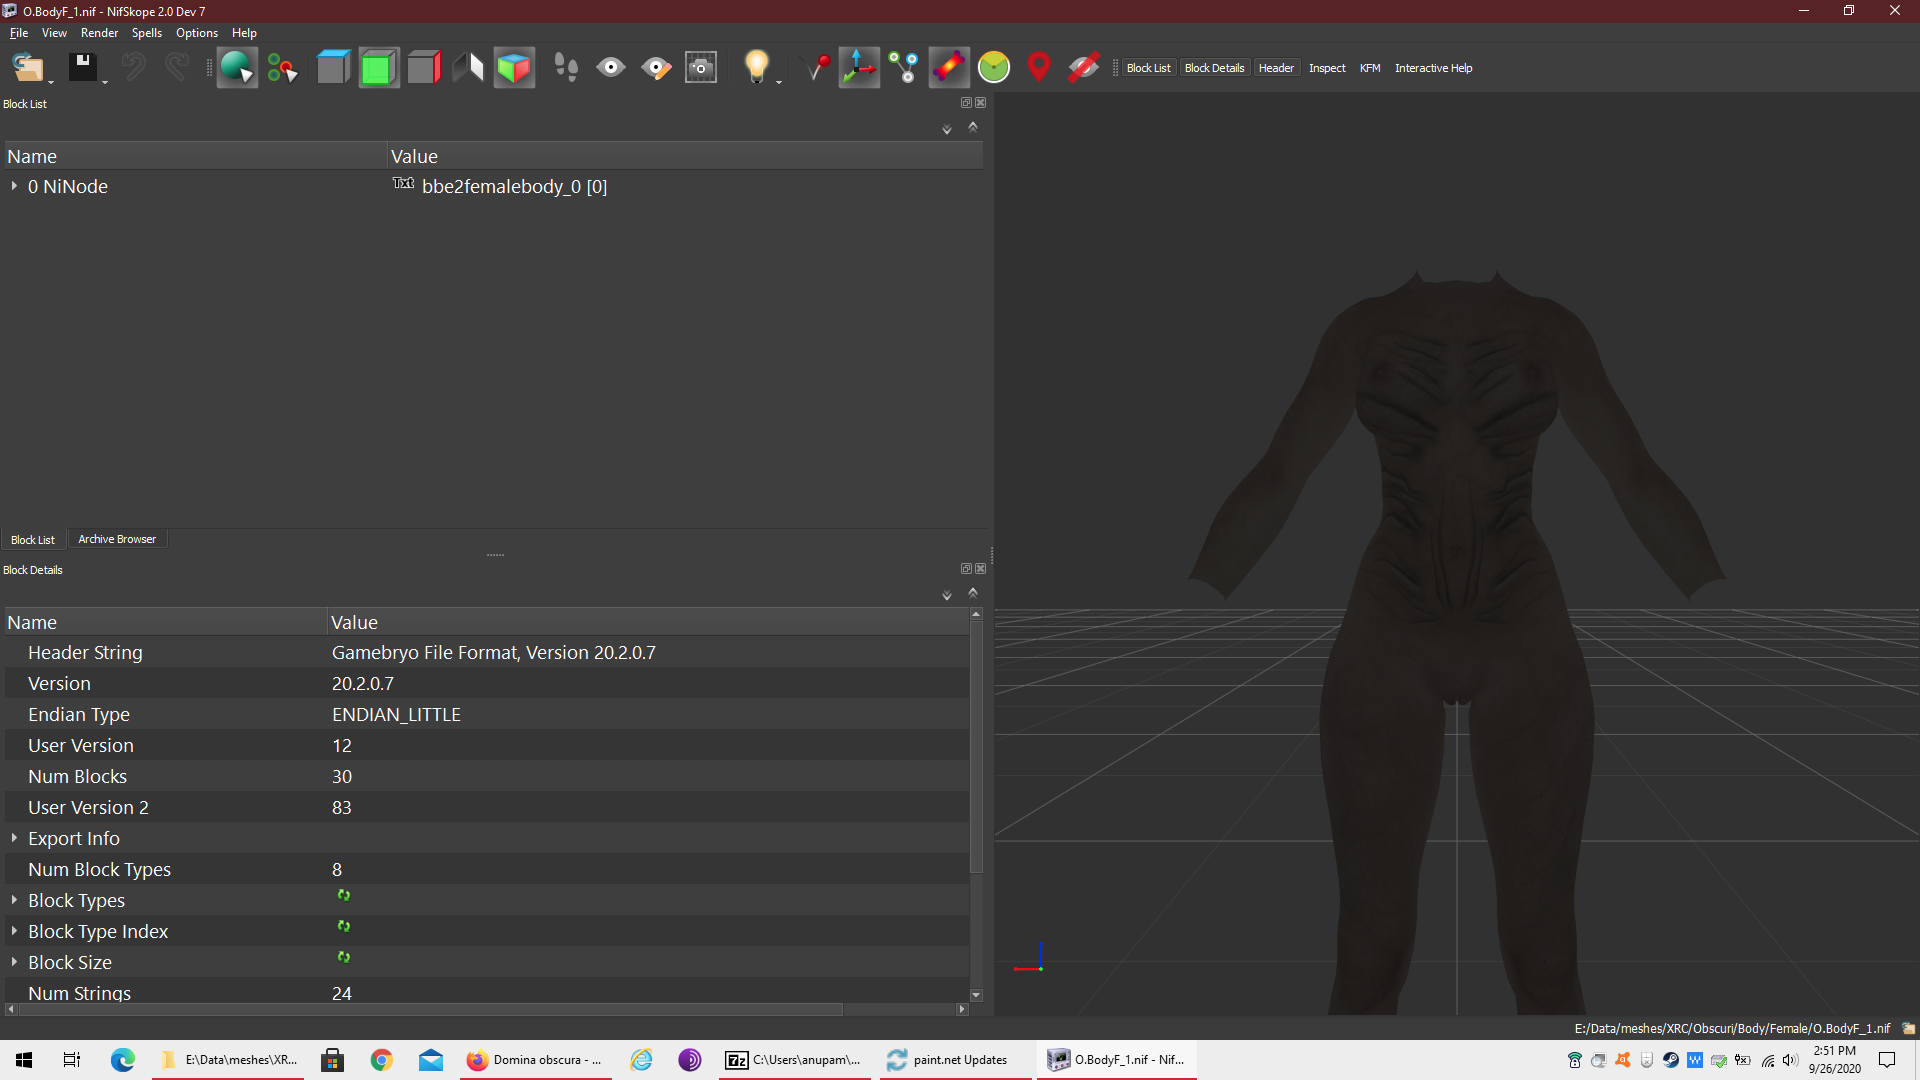Refresh icon in Block Types row

[343, 896]
